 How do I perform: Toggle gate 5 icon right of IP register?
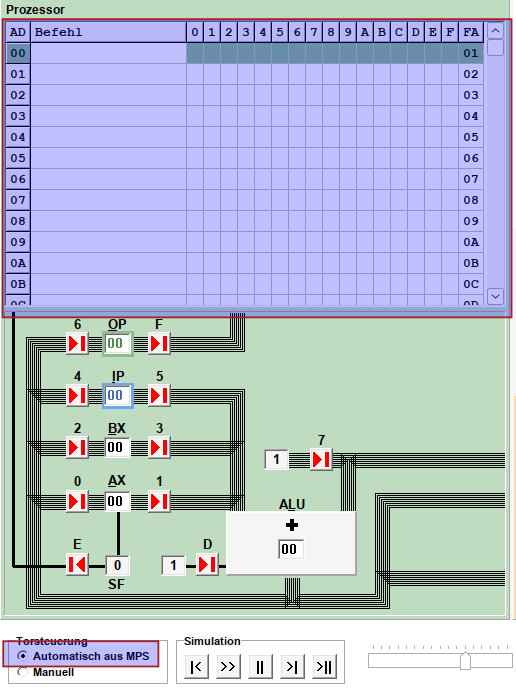(x=159, y=395)
